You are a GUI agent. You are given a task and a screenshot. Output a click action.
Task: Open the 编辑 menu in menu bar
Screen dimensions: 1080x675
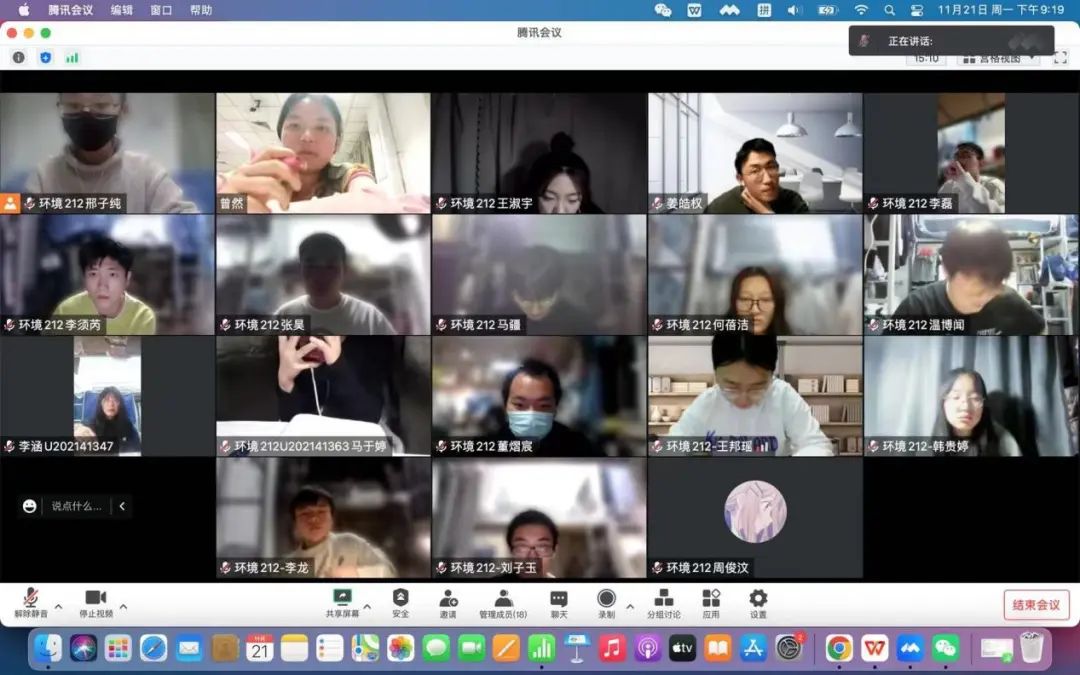(x=121, y=10)
